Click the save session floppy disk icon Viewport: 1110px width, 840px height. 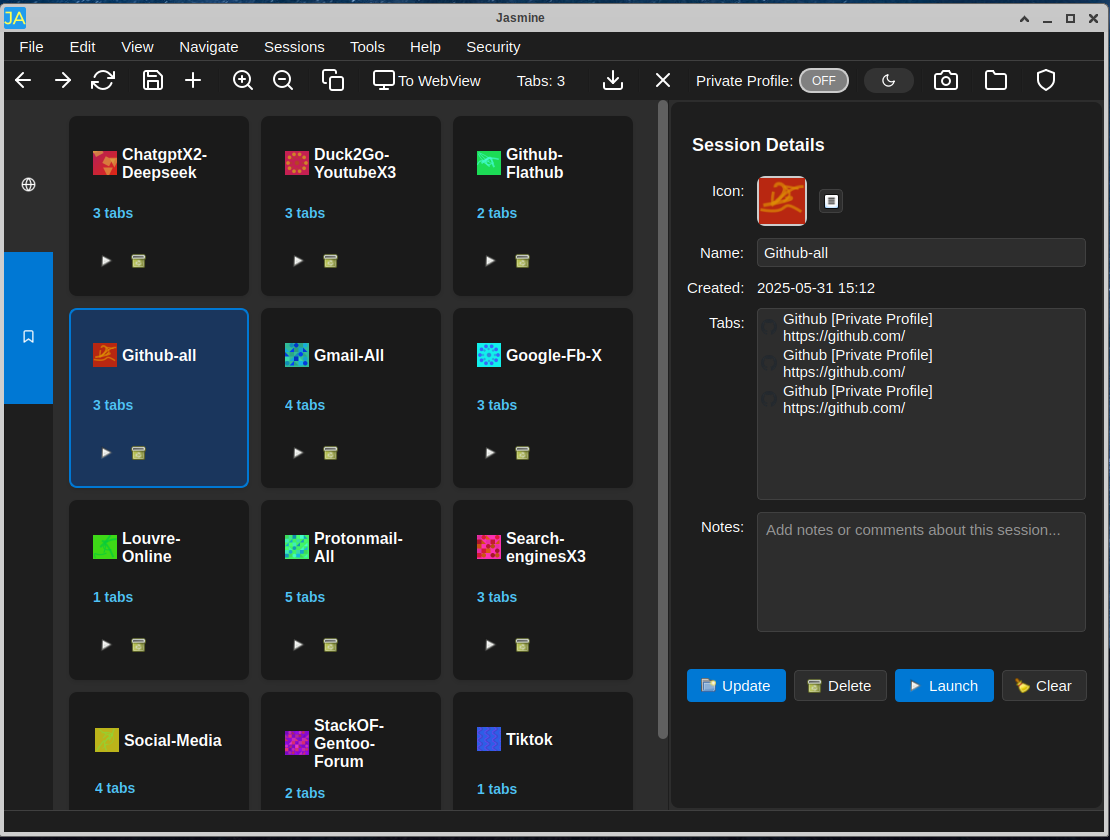[x=153, y=80]
